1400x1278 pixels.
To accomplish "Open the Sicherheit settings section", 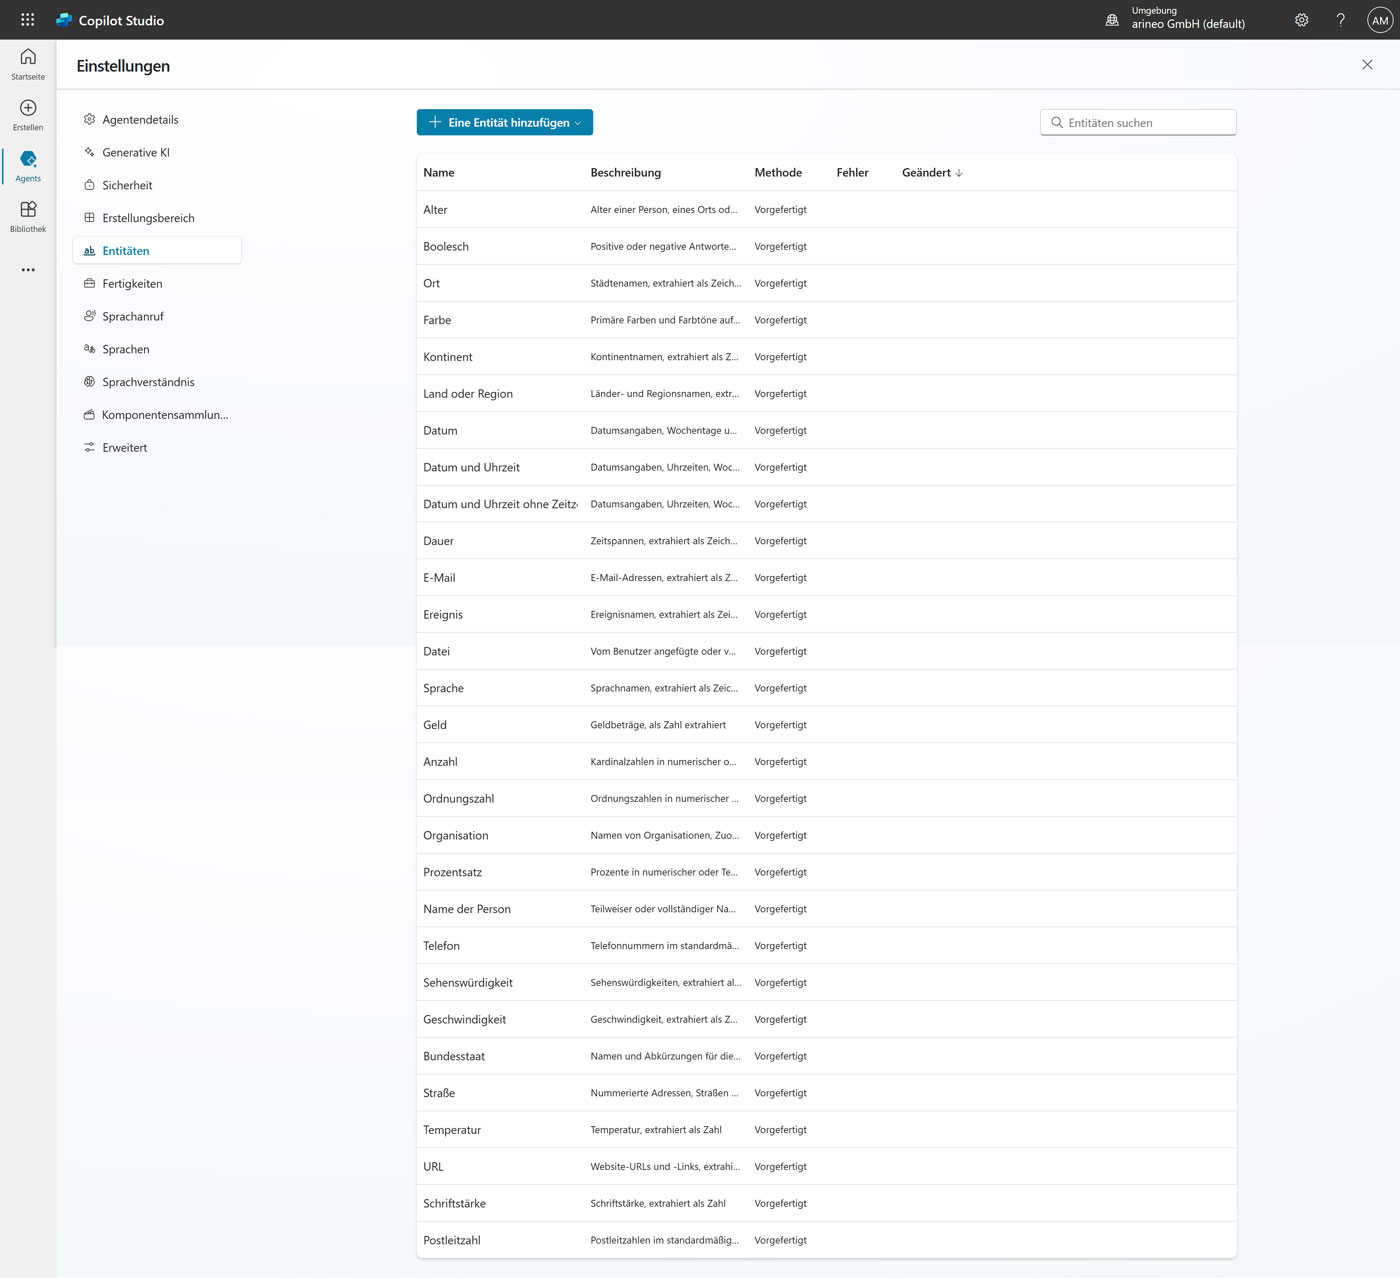I will [x=127, y=186].
